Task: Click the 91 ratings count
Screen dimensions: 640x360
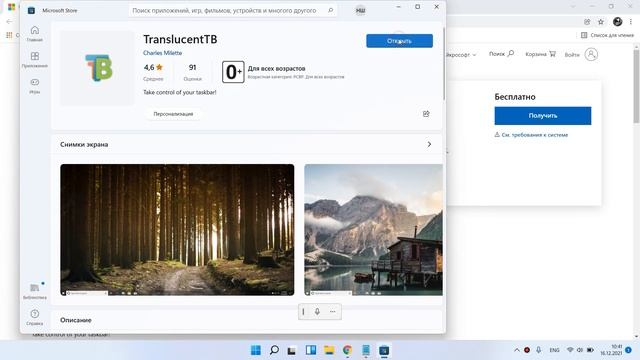Action: [x=193, y=67]
